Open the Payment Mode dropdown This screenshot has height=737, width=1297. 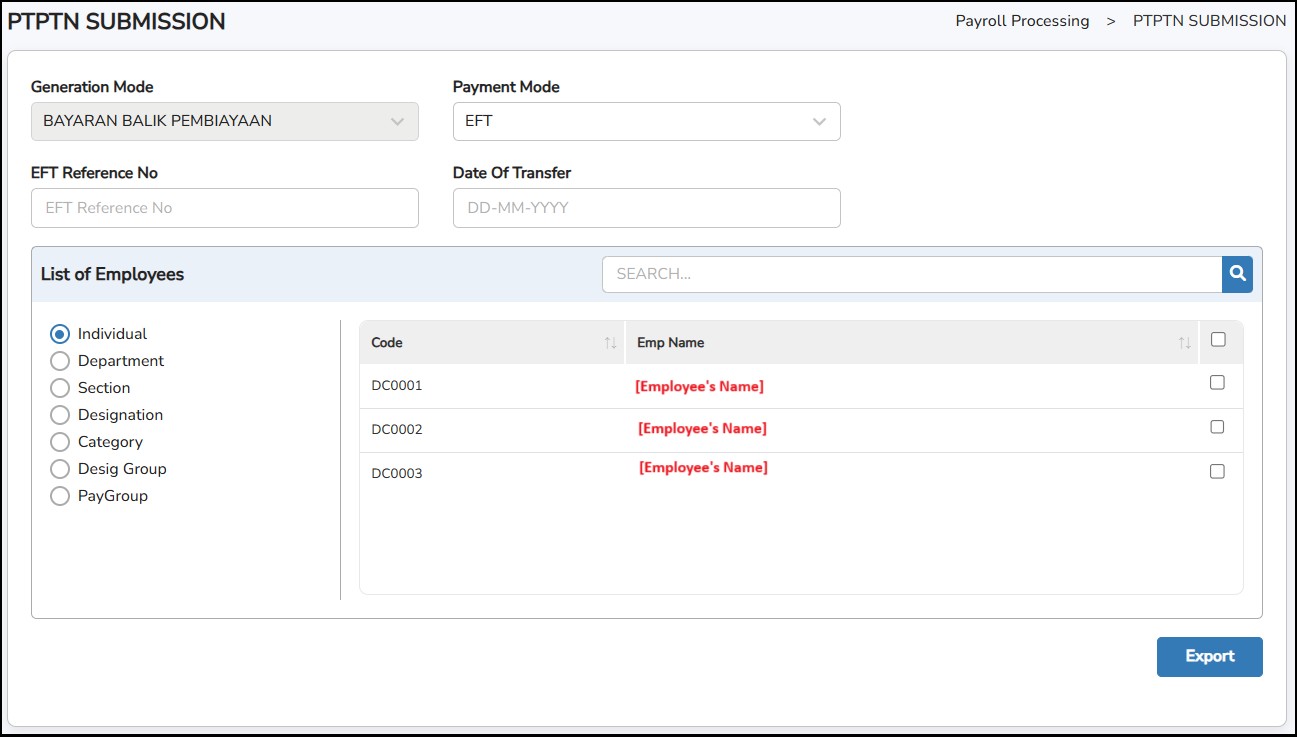coord(646,121)
